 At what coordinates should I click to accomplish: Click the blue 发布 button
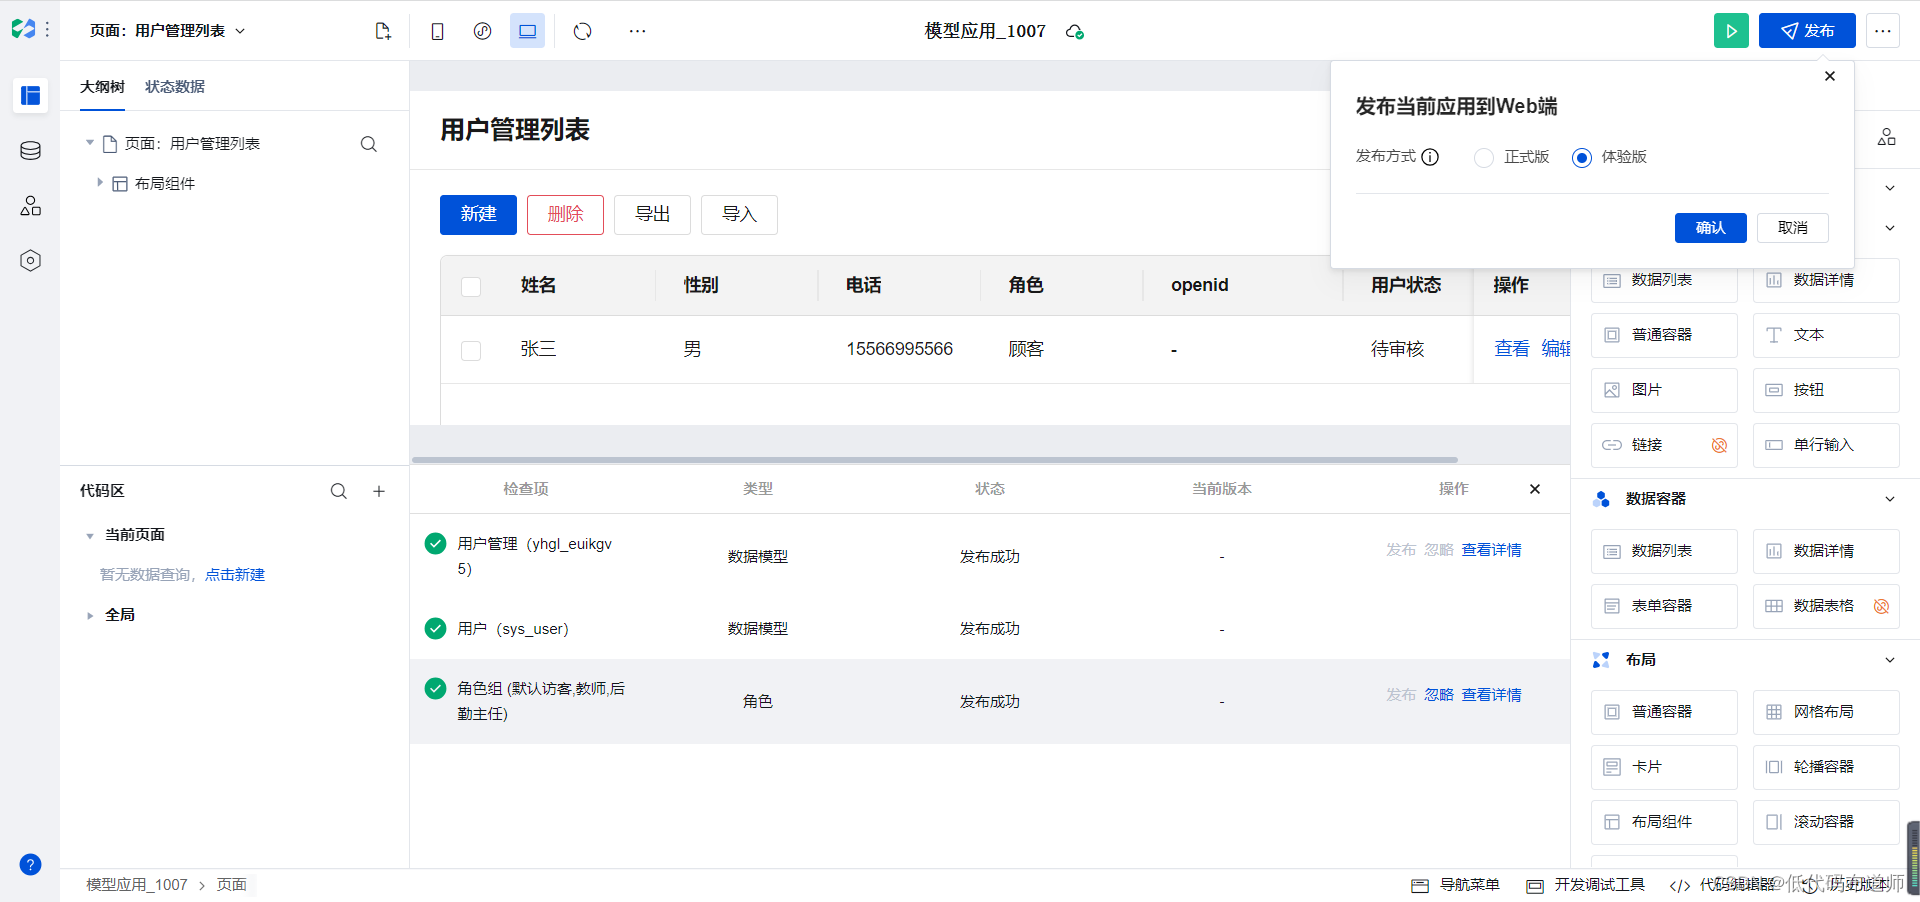coord(1807,31)
